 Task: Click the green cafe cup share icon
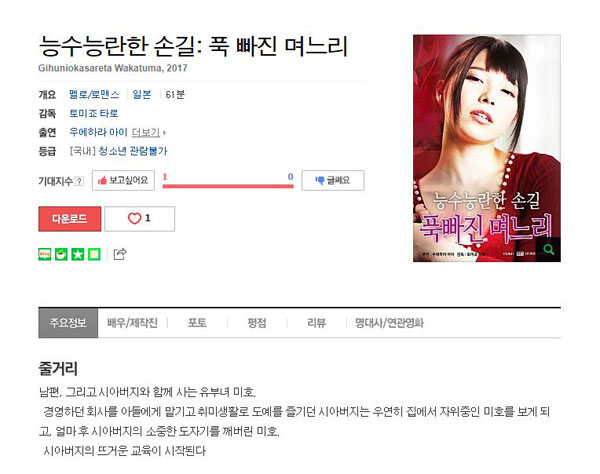[x=61, y=254]
